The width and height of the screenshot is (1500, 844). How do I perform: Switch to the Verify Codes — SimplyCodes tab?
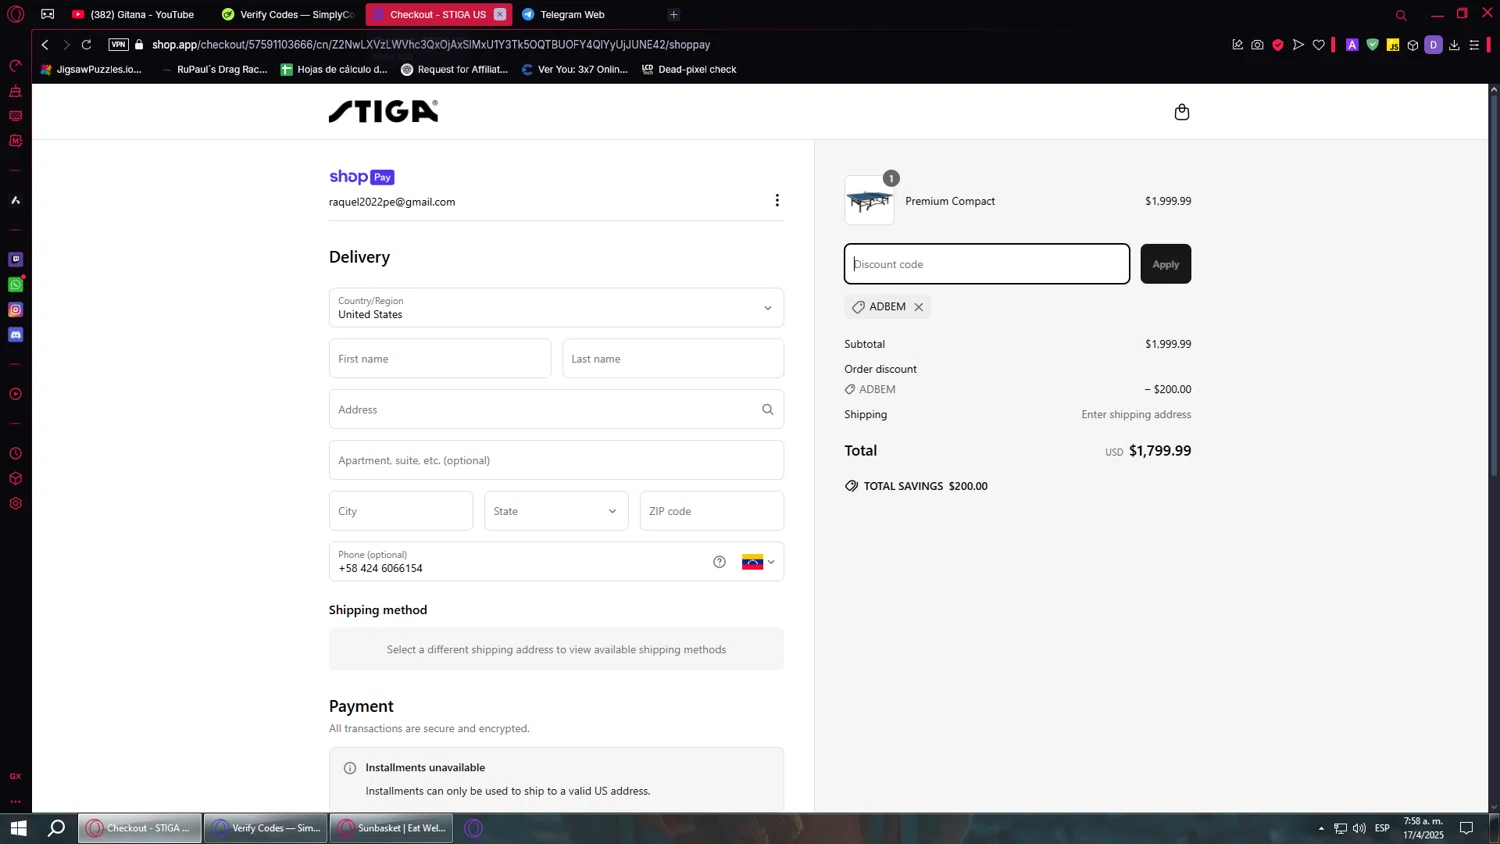pyautogui.click(x=288, y=15)
